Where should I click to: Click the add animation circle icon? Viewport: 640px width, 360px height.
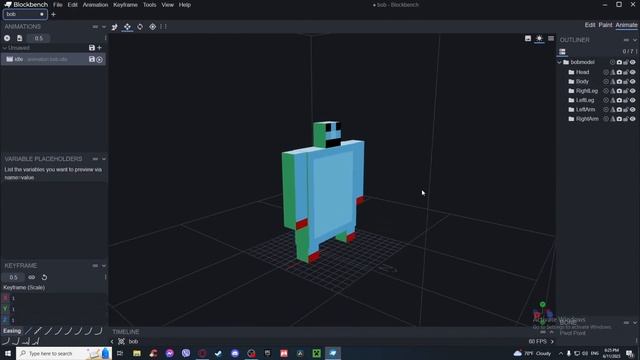tap(7, 38)
